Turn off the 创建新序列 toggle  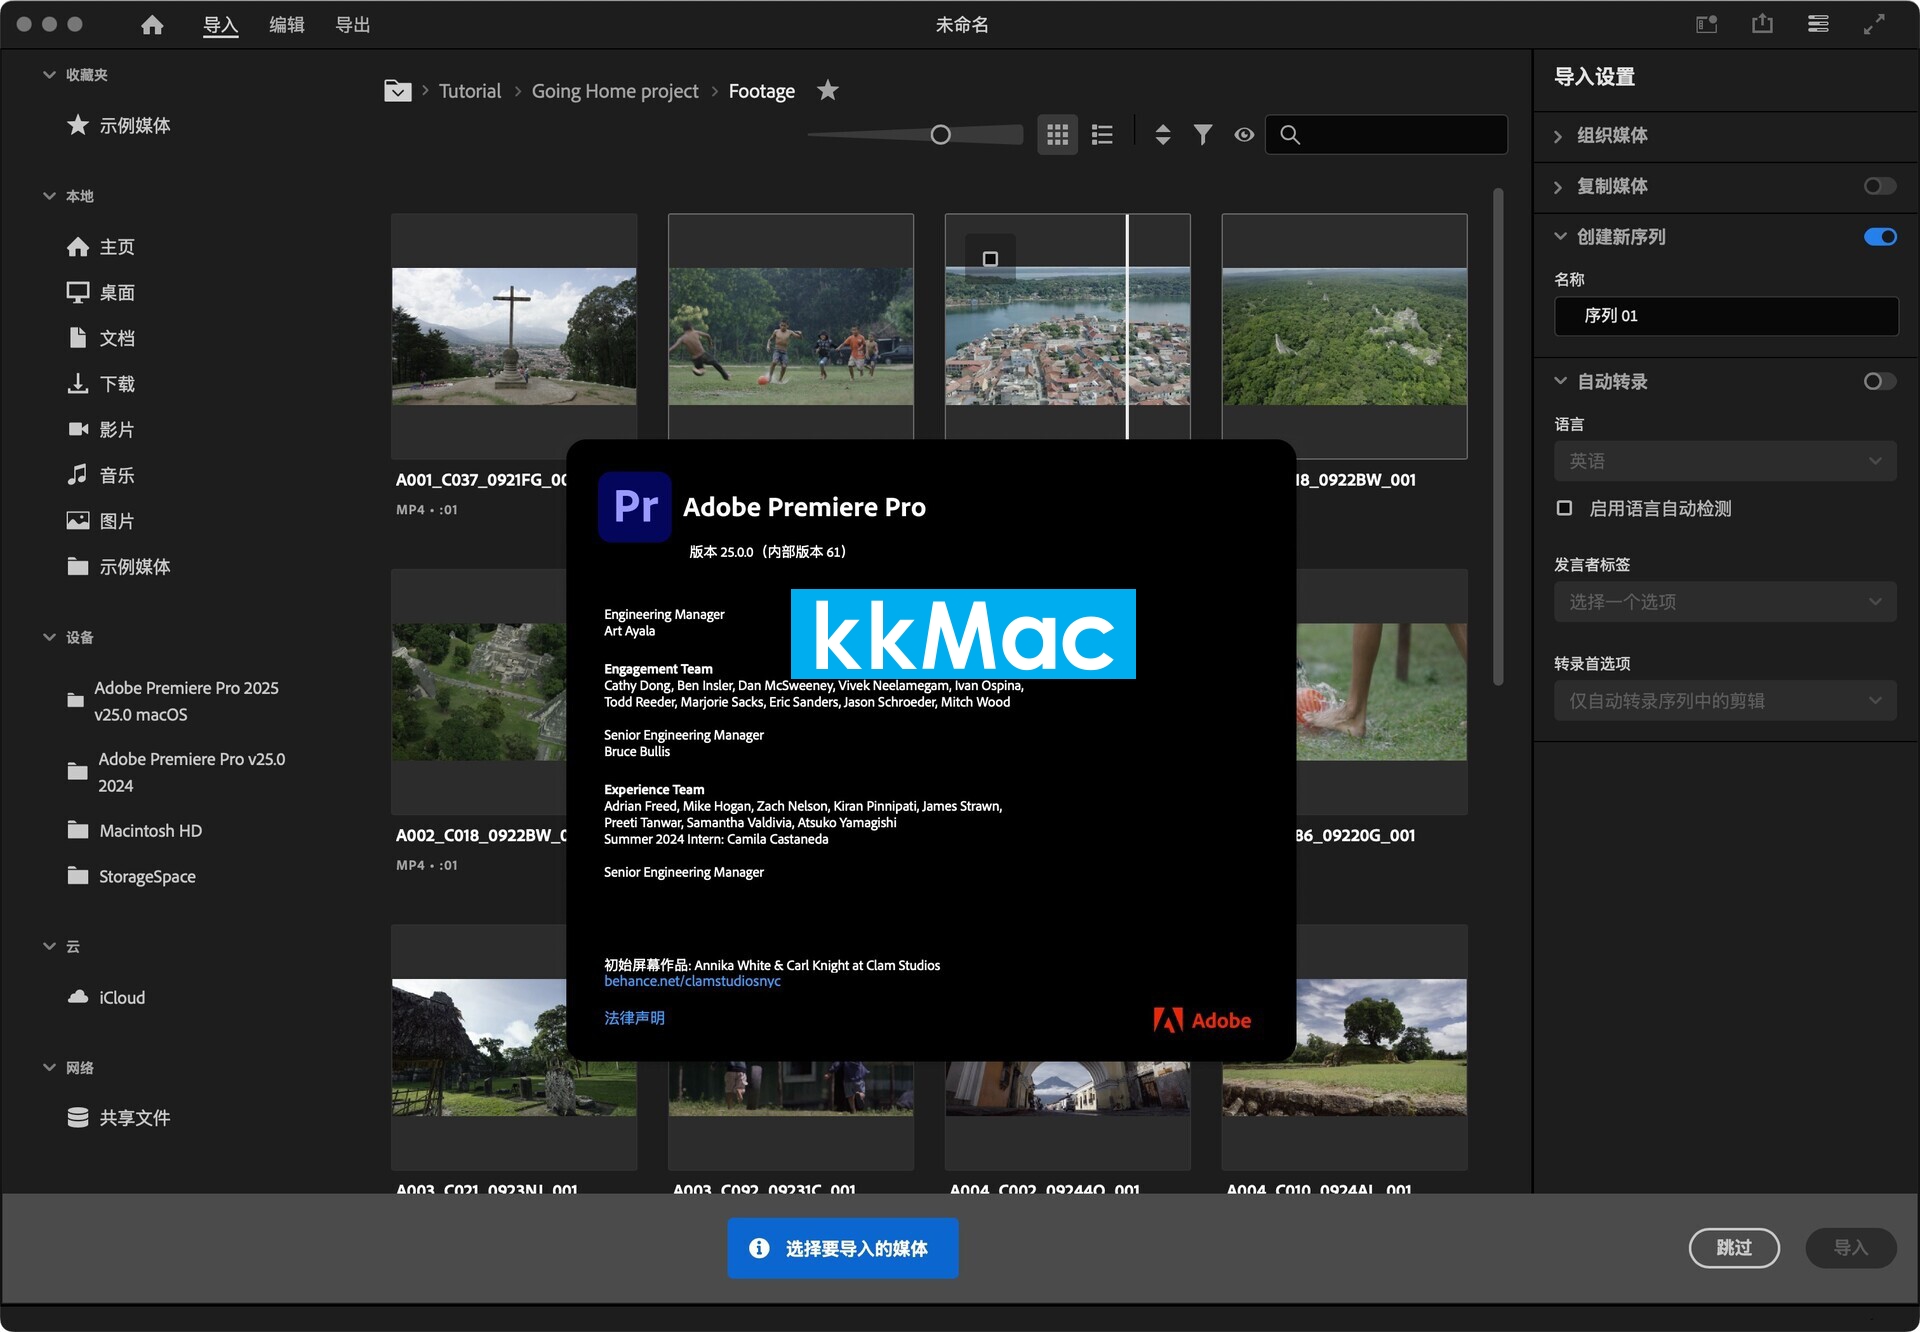(1880, 237)
